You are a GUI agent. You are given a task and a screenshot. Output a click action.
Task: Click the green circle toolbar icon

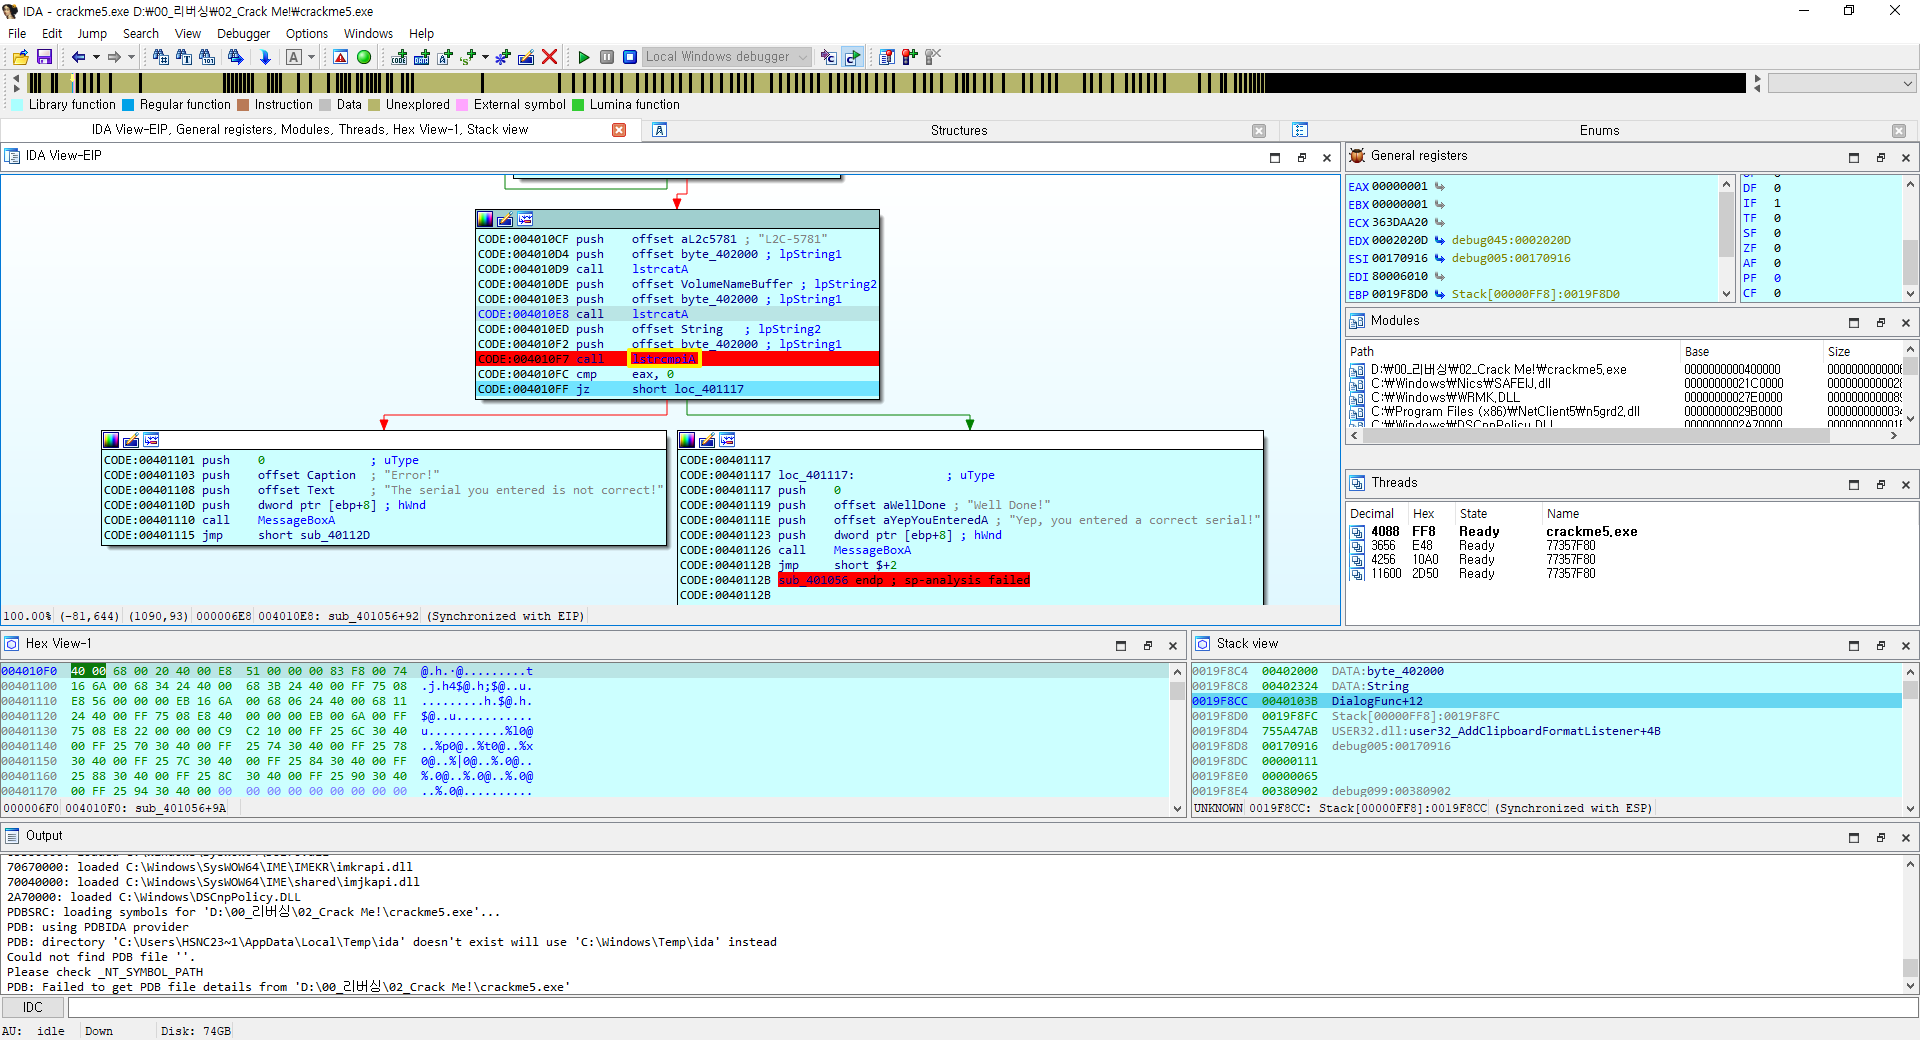364,57
